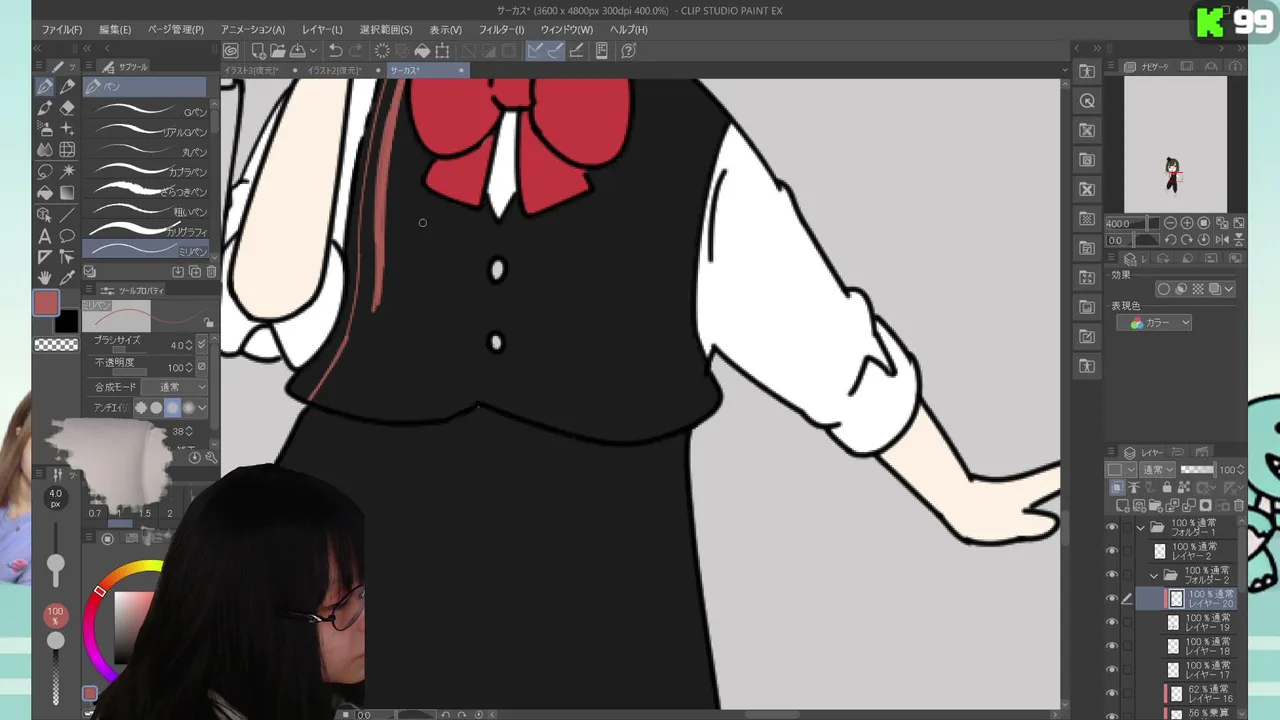The height and width of the screenshot is (720, 1280).
Task: Toggle visibility of レイヤー 16
Action: 1112,693
